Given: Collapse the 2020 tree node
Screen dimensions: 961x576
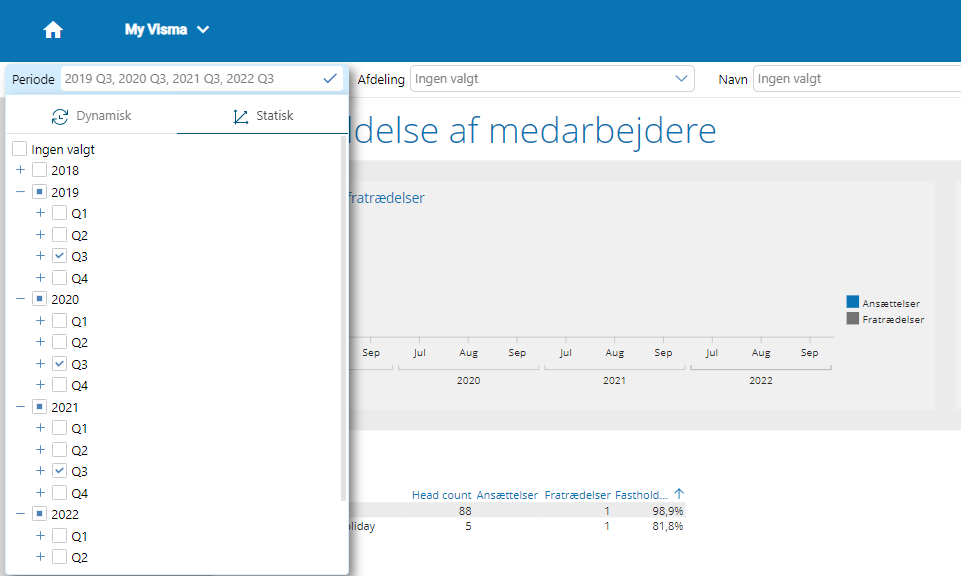Looking at the screenshot, I should point(20,299).
